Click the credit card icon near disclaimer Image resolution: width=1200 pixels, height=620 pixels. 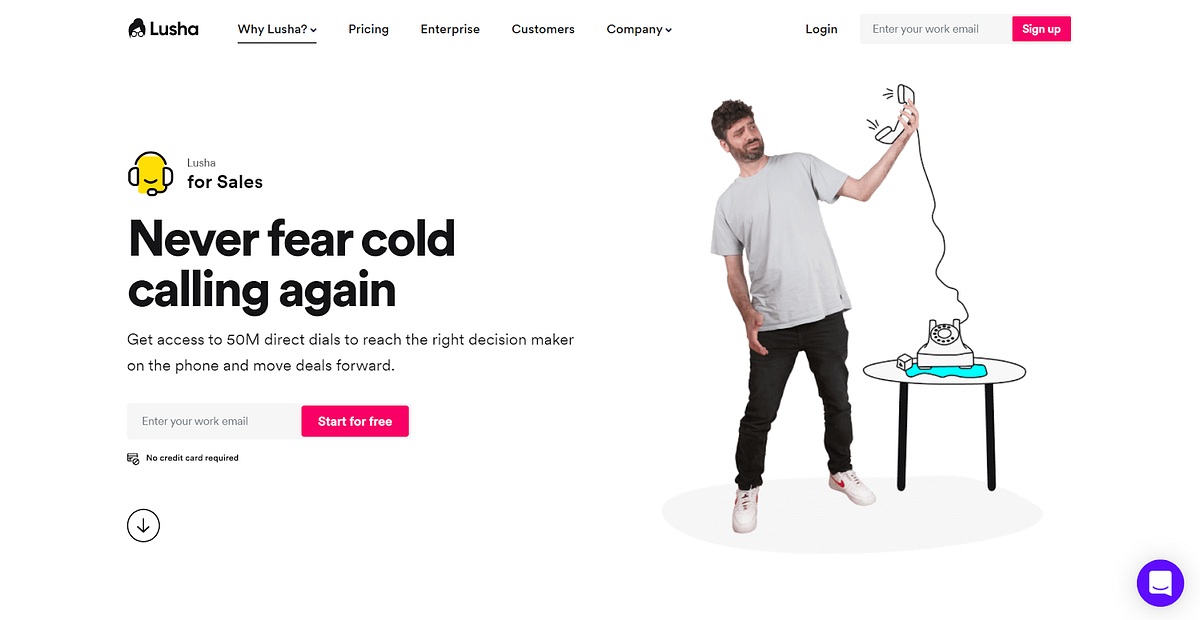point(133,458)
